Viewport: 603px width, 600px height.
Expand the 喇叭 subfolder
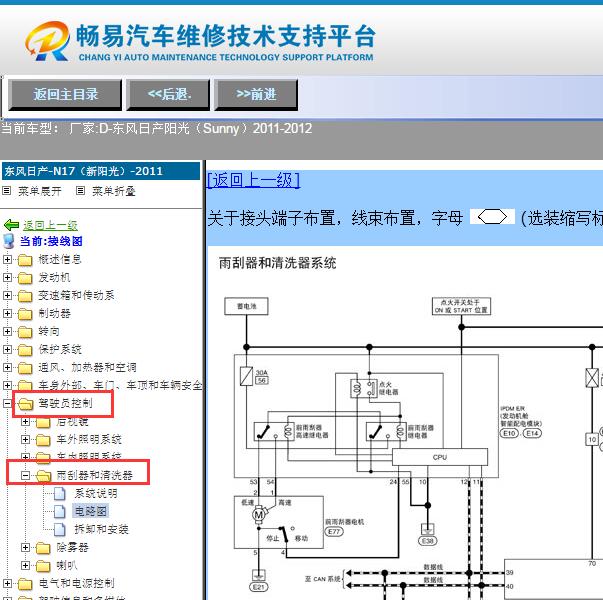point(25,565)
